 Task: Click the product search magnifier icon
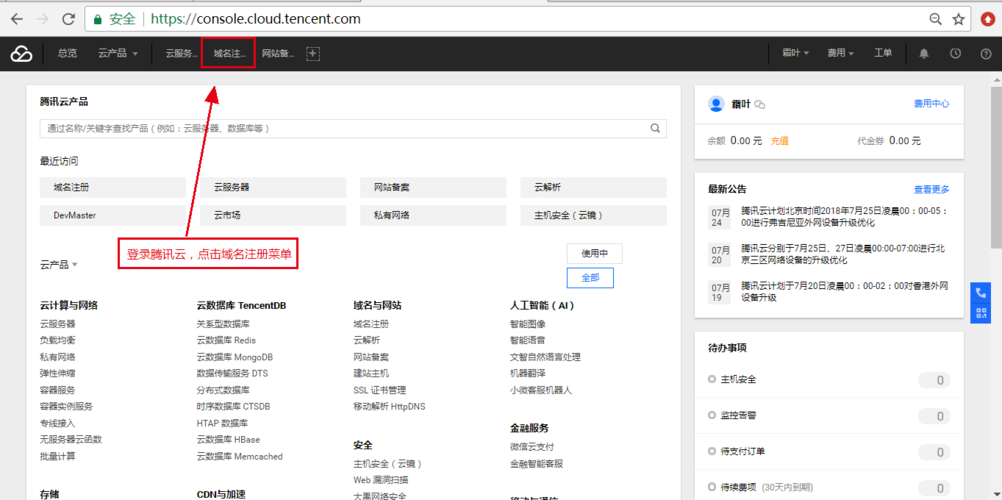655,128
